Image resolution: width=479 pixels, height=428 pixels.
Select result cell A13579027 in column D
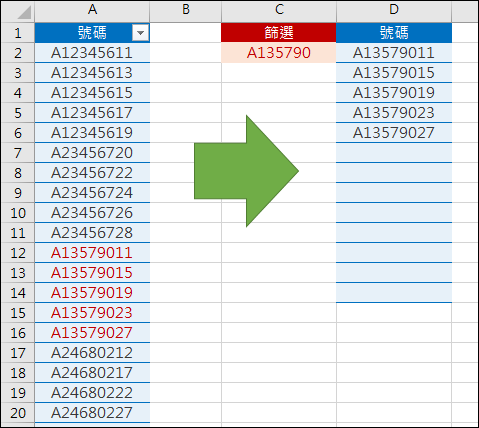[394, 133]
